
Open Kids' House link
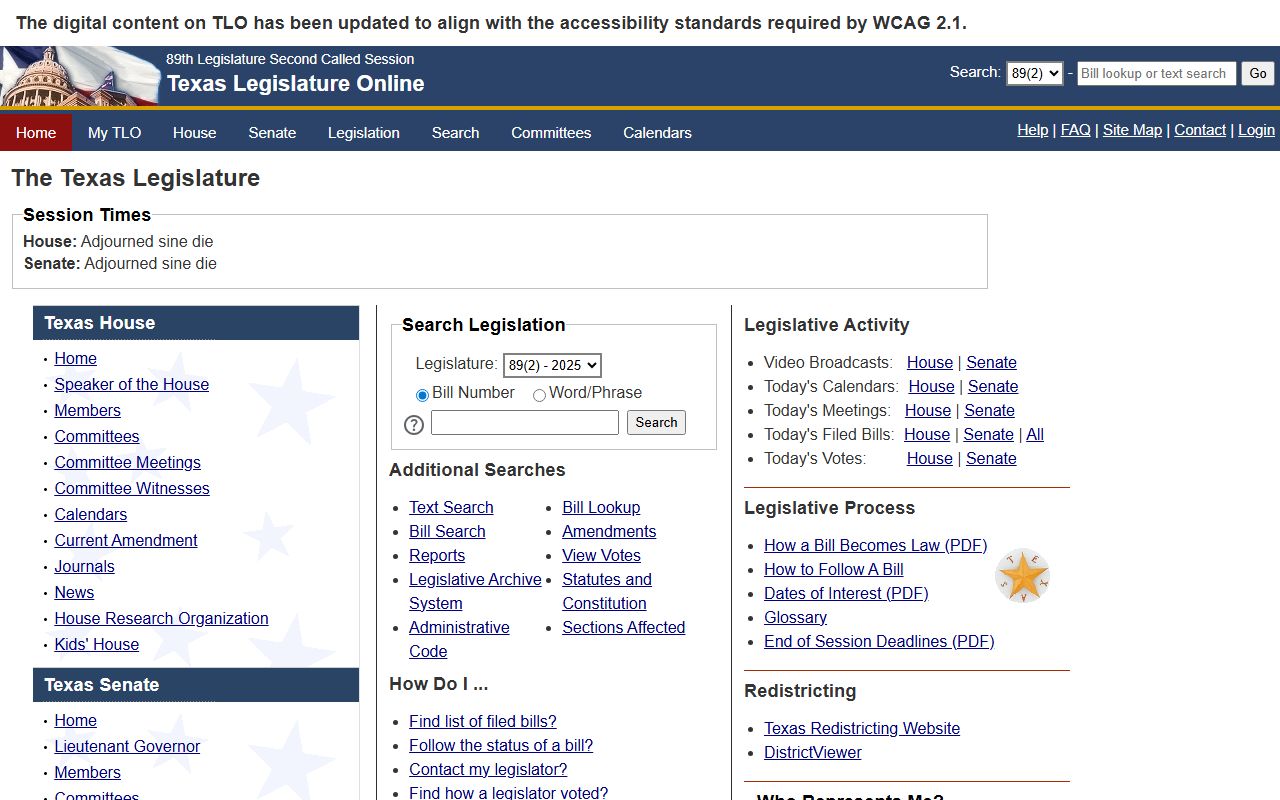coord(96,644)
